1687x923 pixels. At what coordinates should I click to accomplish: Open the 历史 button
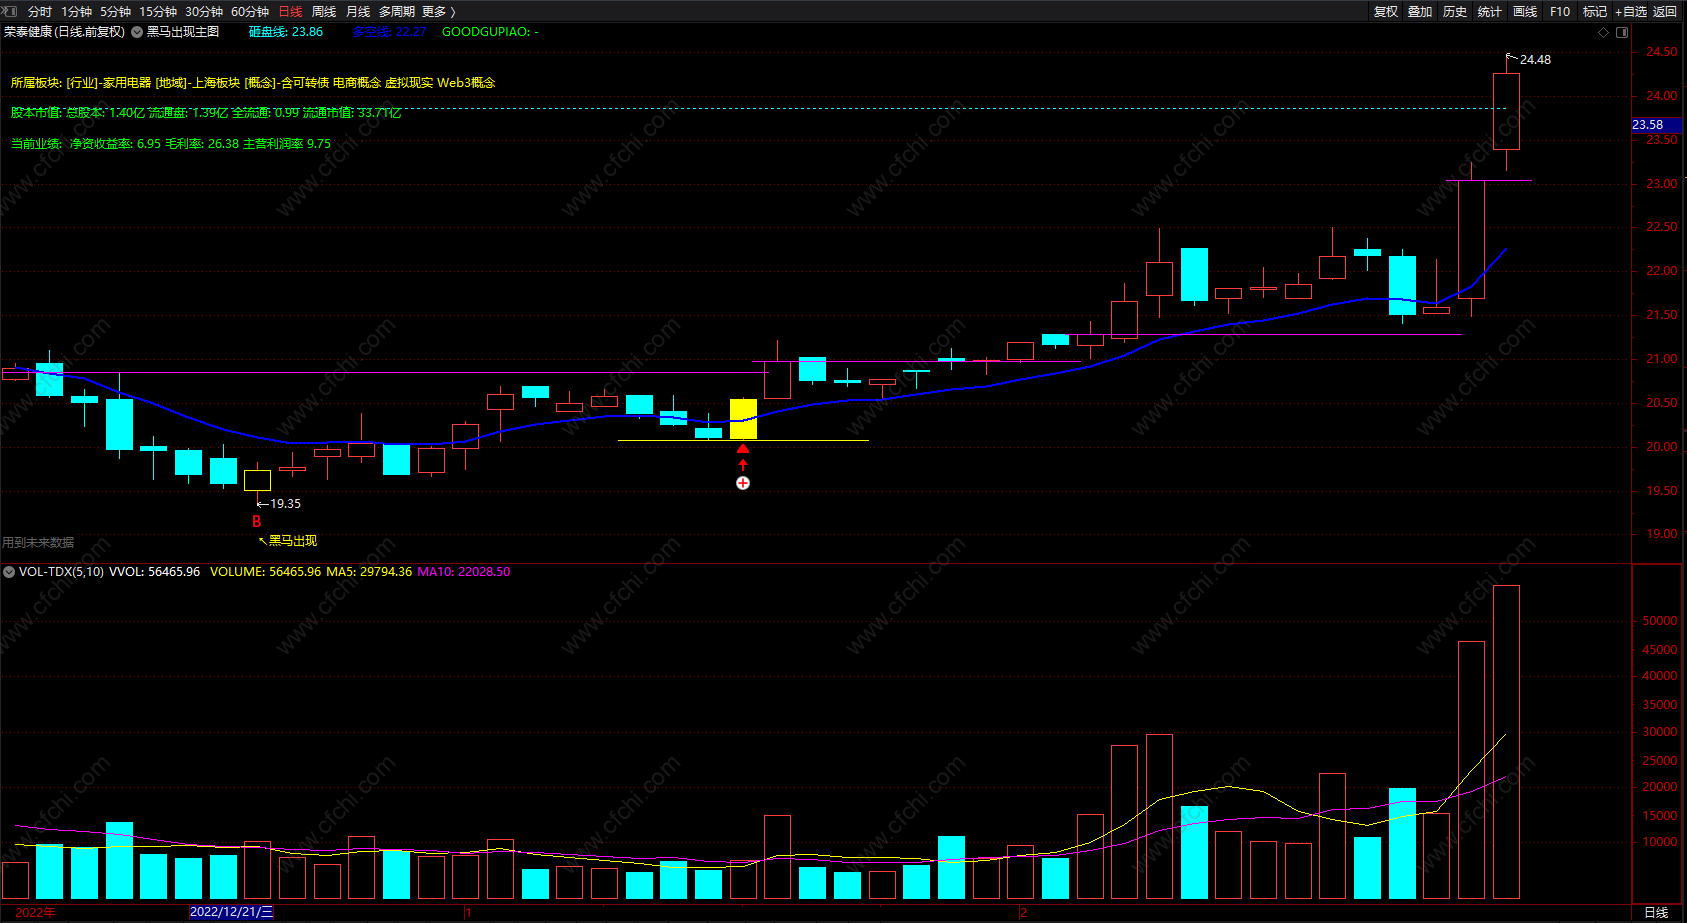coord(1455,12)
